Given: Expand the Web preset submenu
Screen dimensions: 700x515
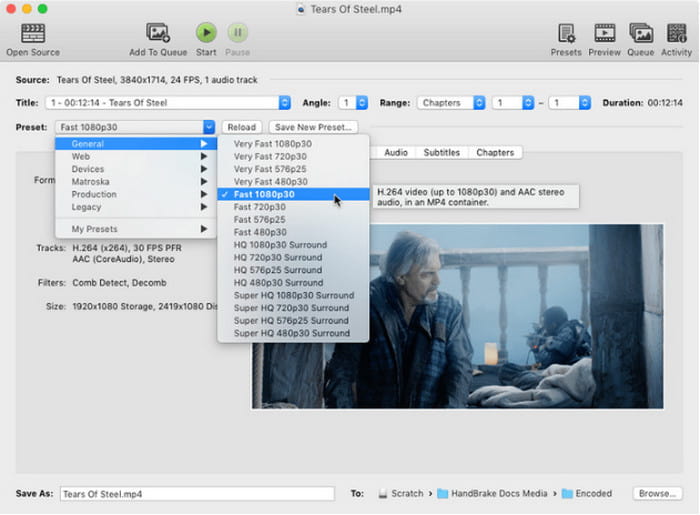Looking at the screenshot, I should point(136,157).
